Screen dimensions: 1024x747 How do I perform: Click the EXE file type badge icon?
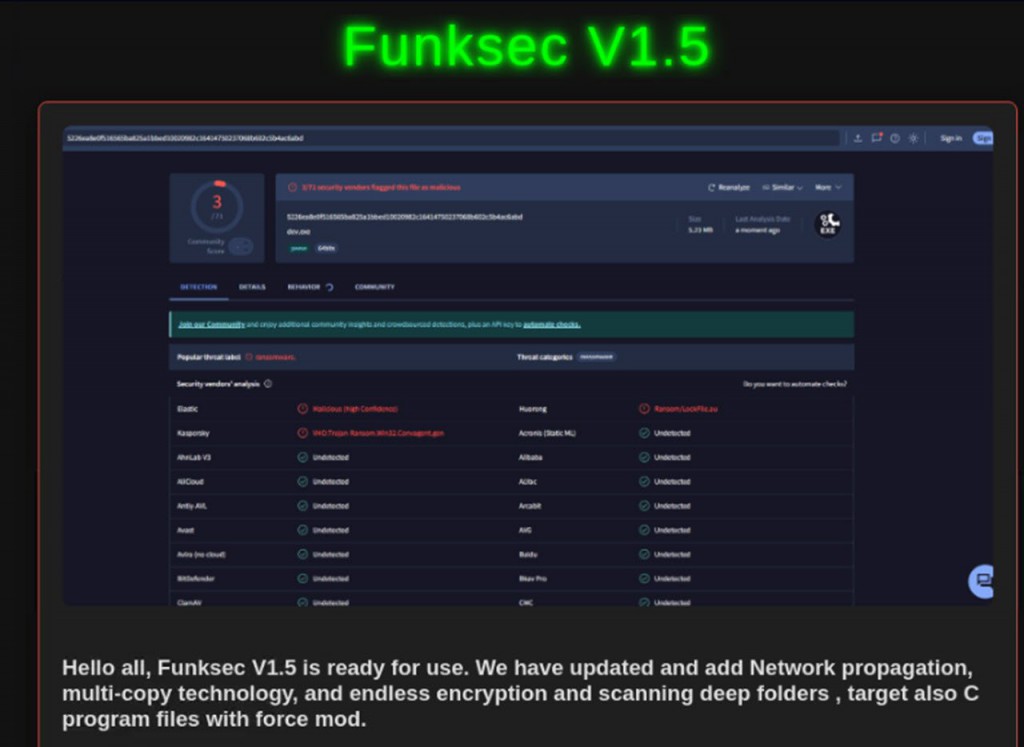click(x=826, y=226)
